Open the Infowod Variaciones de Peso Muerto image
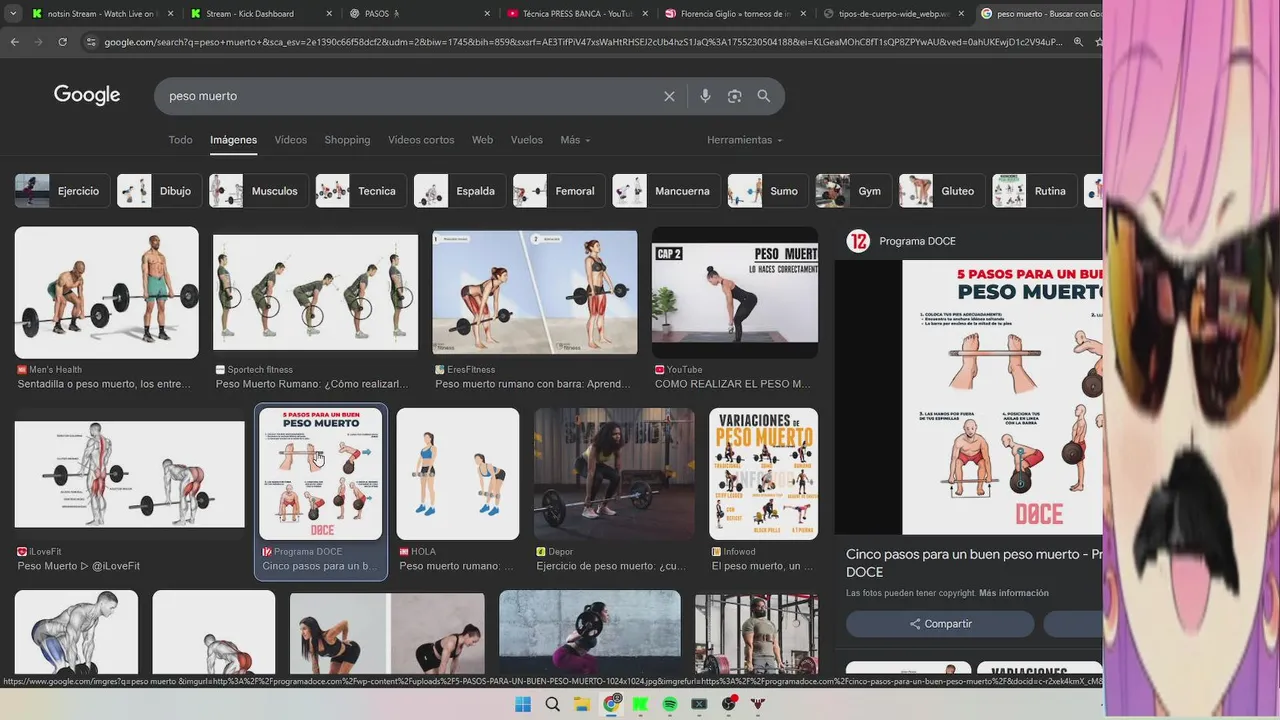 [763, 474]
